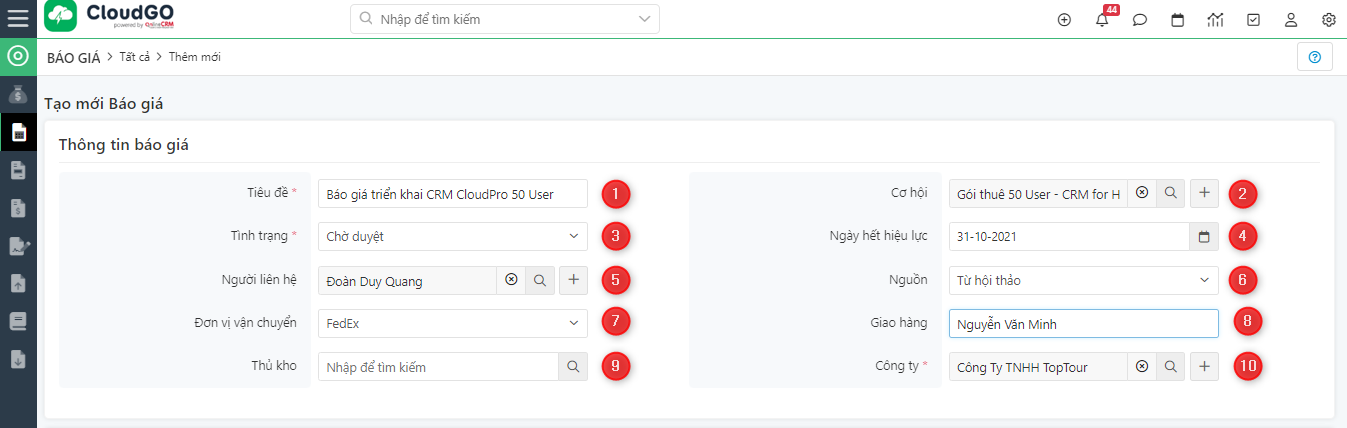Open date picker for Ngày hết hiệu lực
The height and width of the screenshot is (428, 1347).
click(x=1204, y=237)
